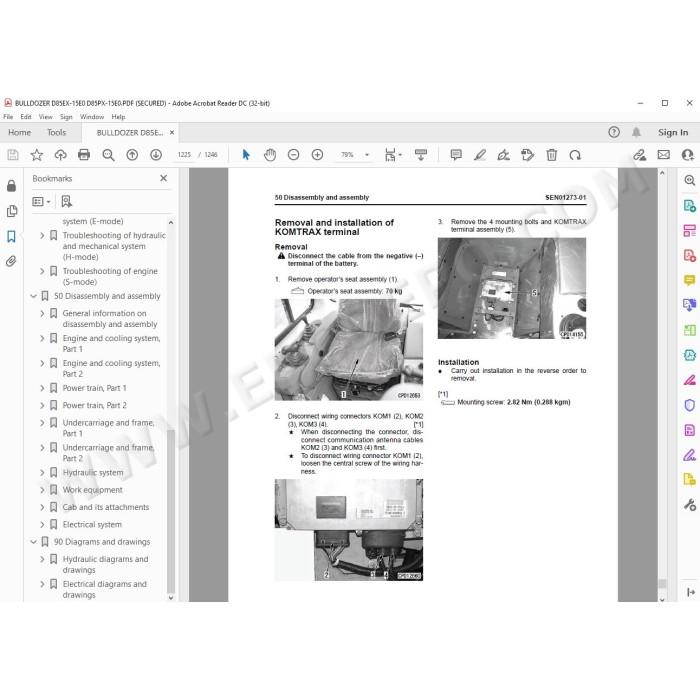700x700 pixels.
Task: Toggle the Bookmarks panel sidebar icon
Action: [11, 236]
